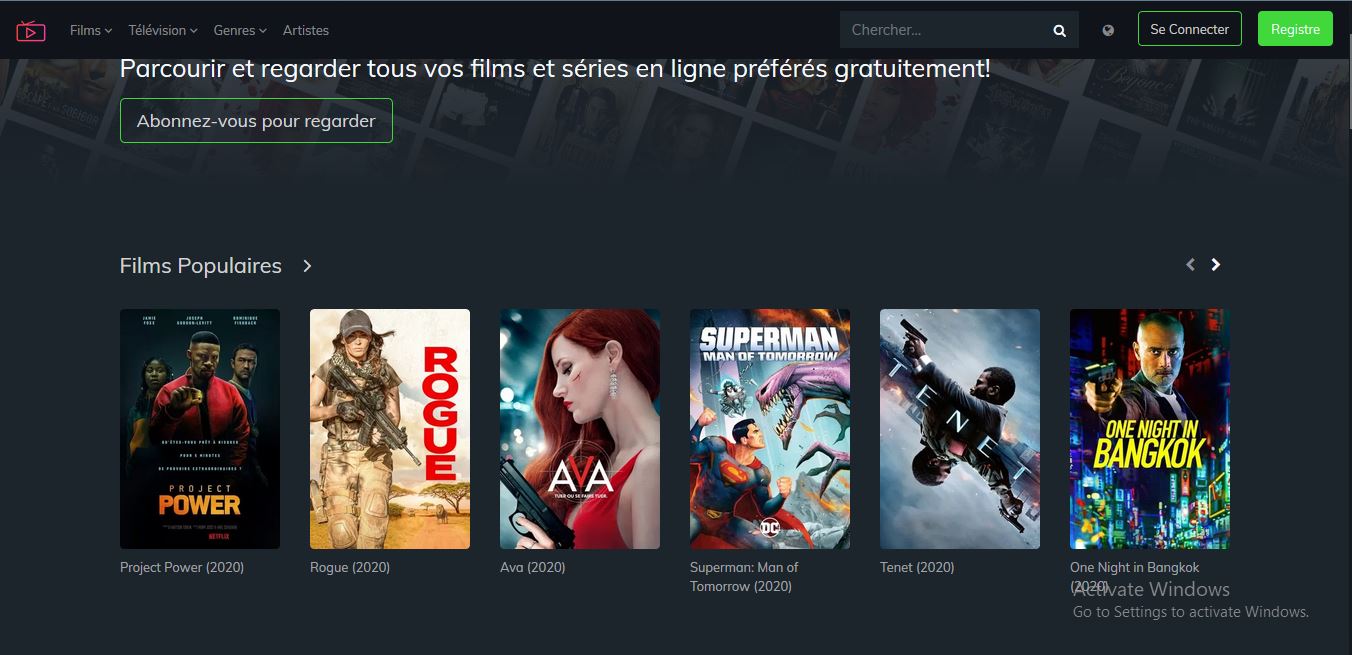Go to next popular films slide
Viewport: 1352px width, 655px height.
(x=1216, y=265)
